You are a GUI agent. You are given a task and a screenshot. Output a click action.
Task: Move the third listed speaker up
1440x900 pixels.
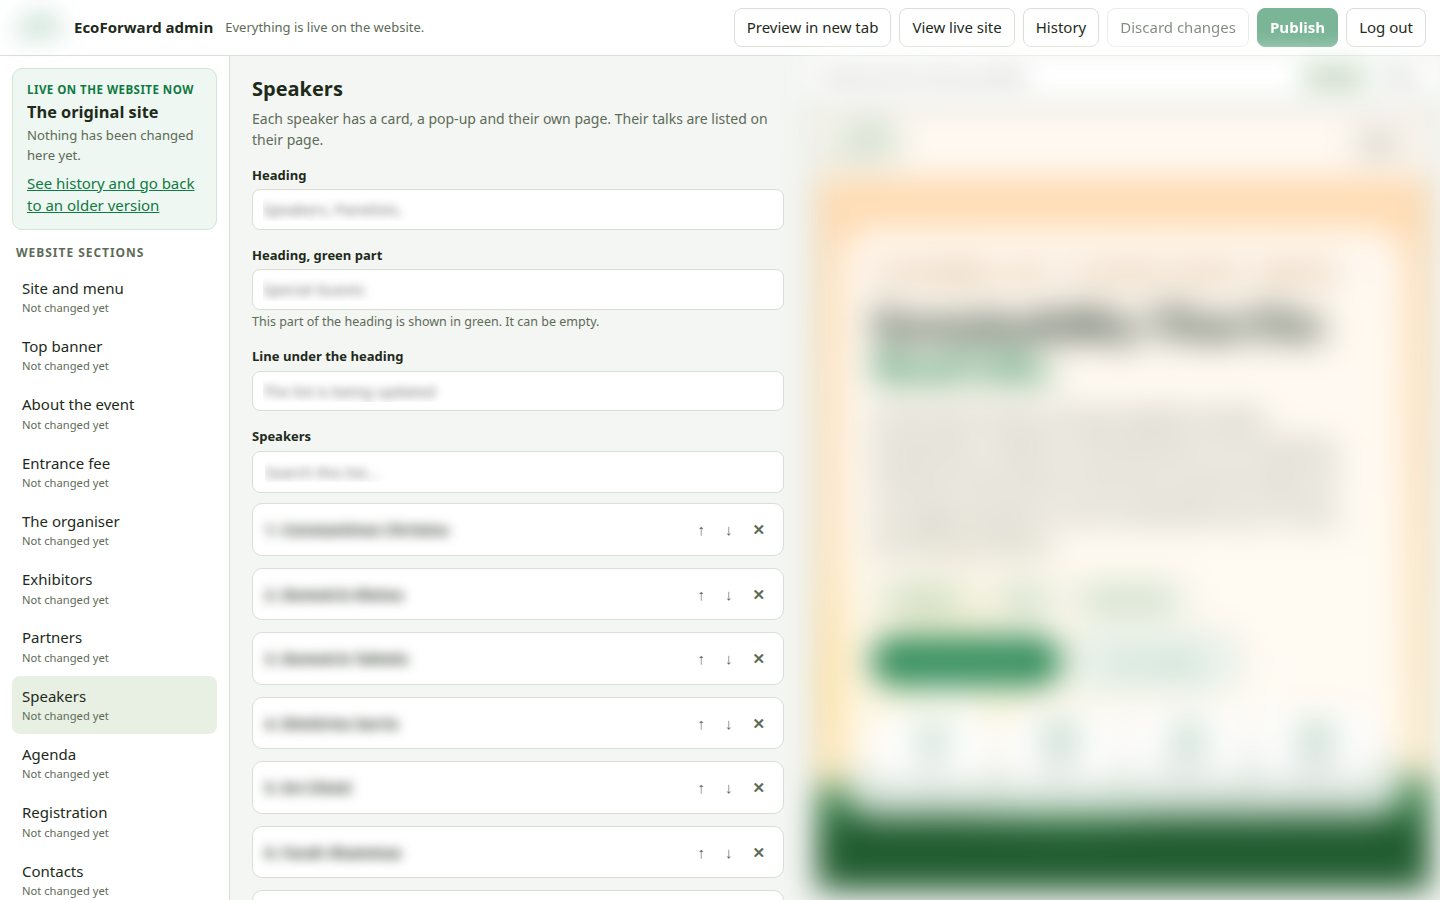pos(701,659)
